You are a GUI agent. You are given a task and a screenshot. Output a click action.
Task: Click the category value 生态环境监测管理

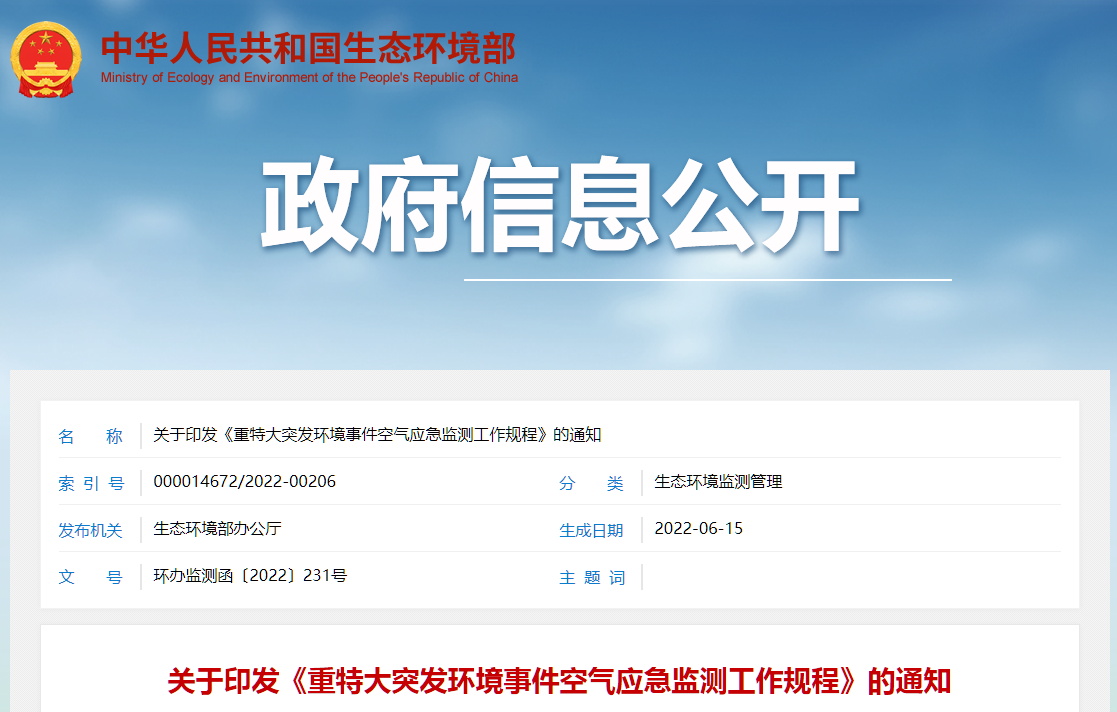[x=718, y=482]
